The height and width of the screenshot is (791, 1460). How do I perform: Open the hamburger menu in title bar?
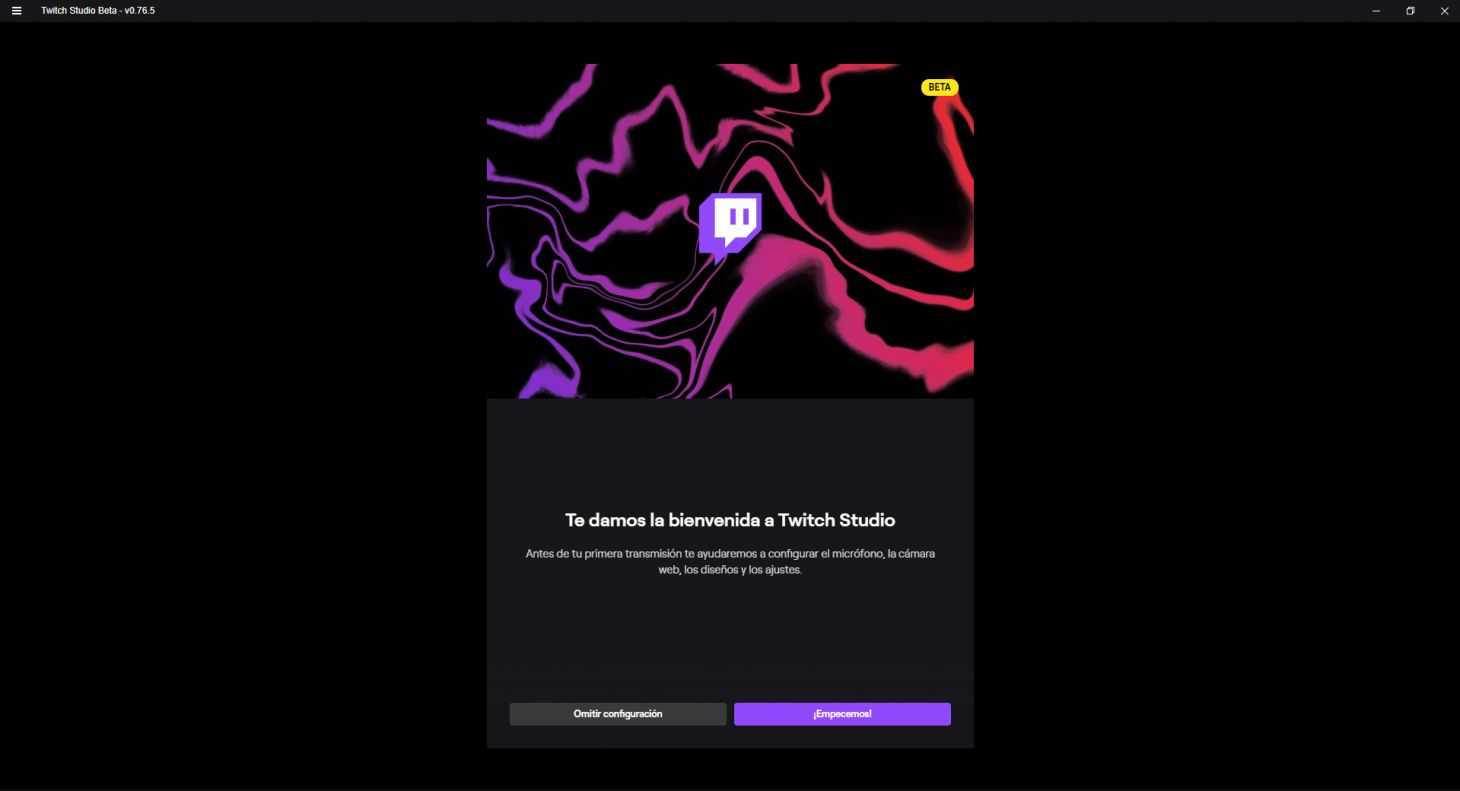(16, 11)
